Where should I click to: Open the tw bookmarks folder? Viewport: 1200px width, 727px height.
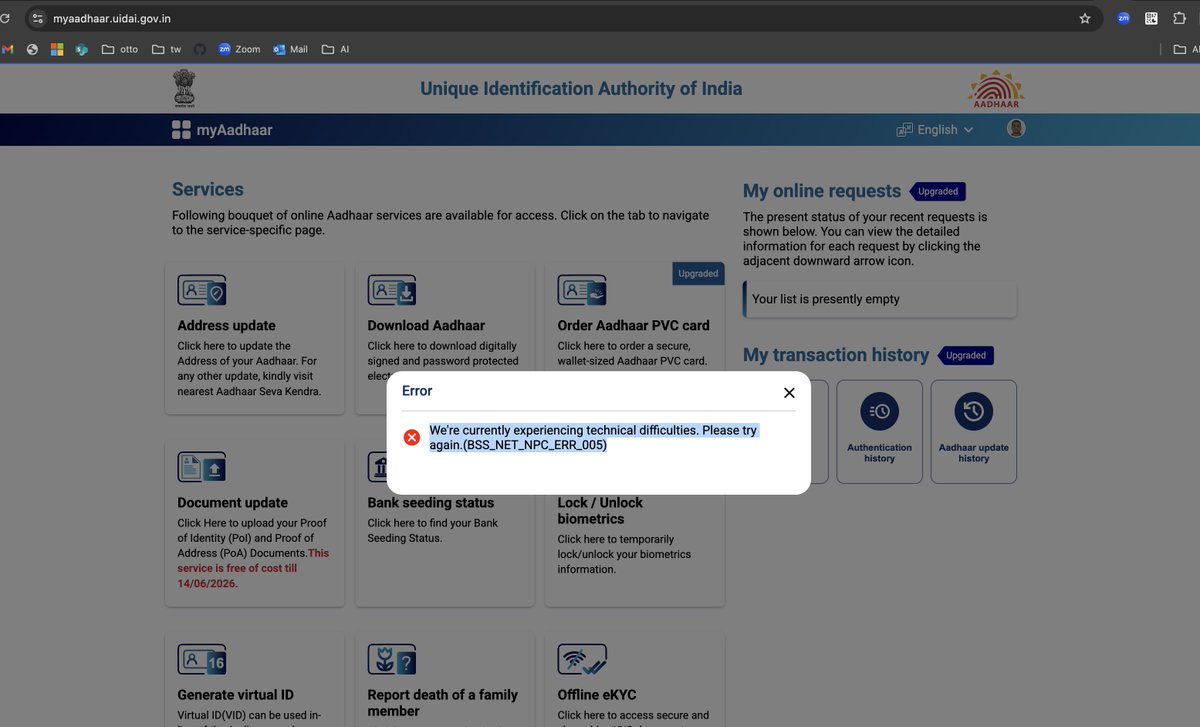(x=166, y=49)
